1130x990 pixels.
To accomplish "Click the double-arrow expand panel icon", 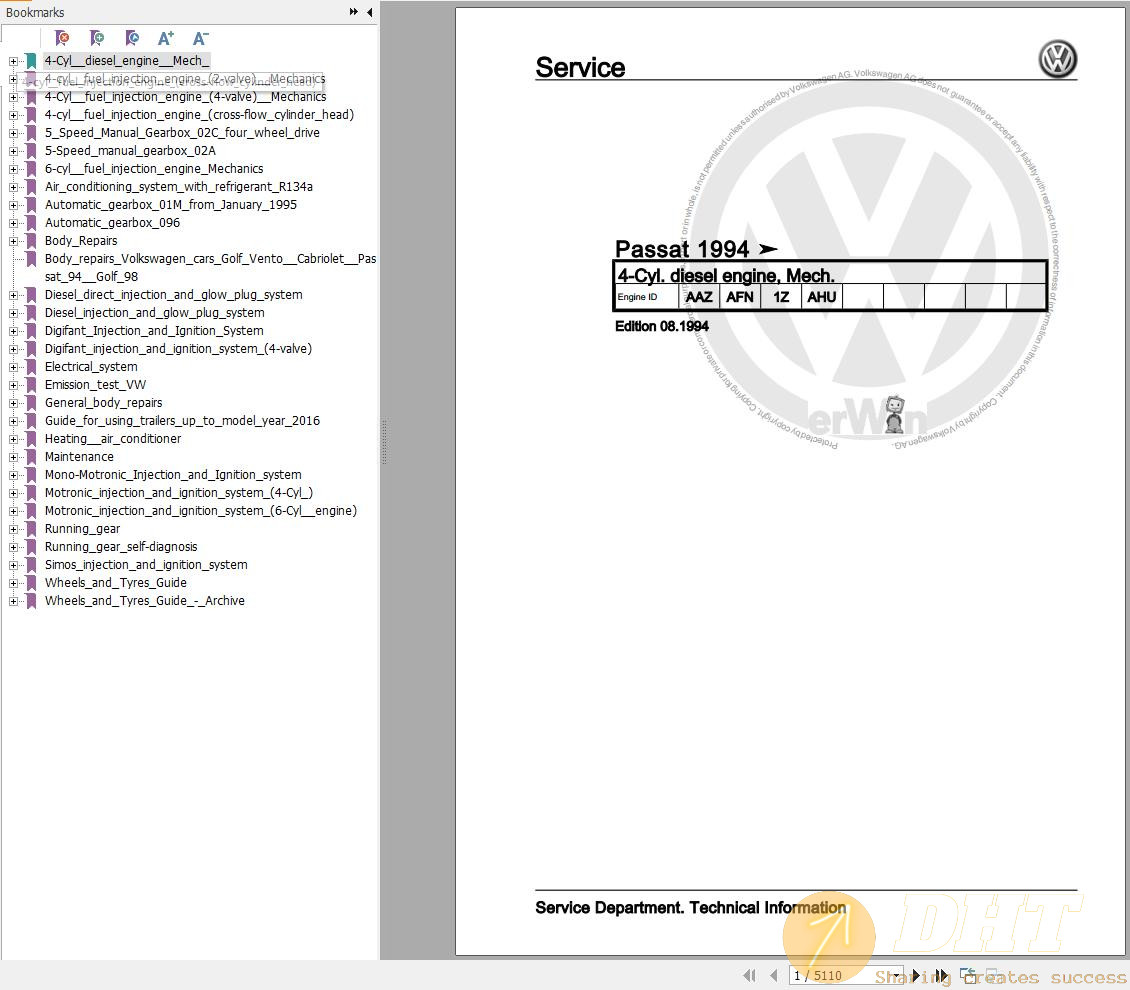I will 354,12.
